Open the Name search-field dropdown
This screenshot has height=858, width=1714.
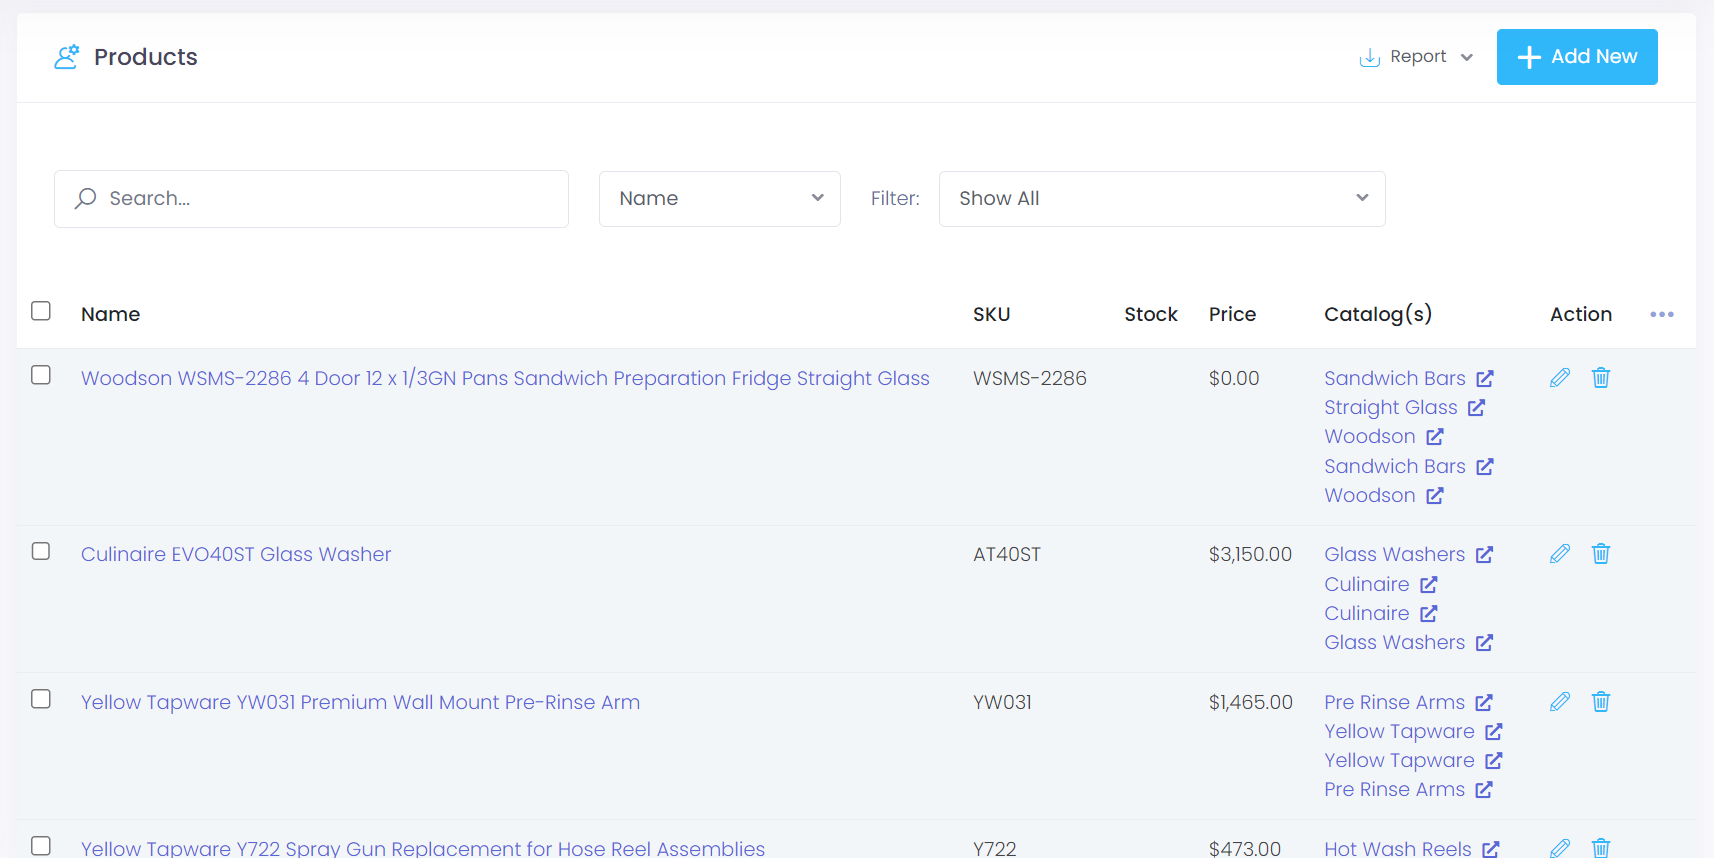click(720, 199)
